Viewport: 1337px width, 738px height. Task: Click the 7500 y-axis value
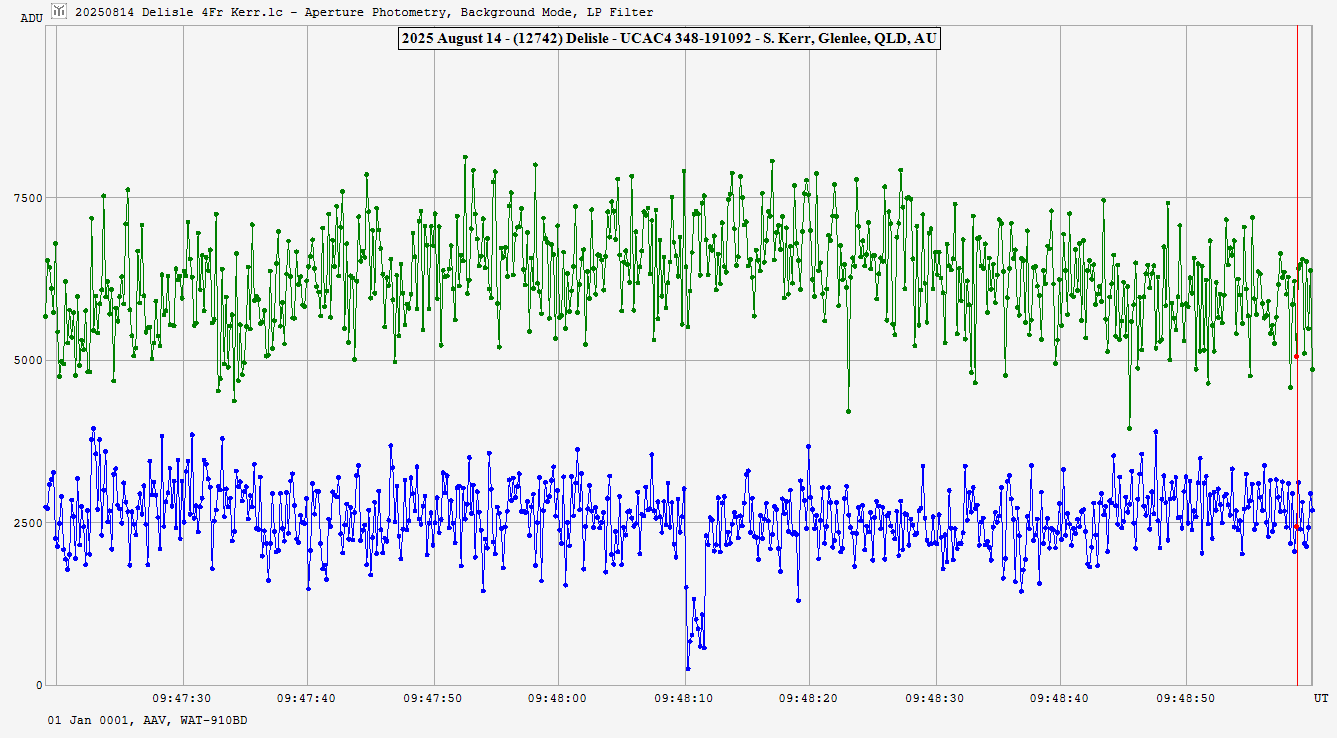(x=26, y=198)
